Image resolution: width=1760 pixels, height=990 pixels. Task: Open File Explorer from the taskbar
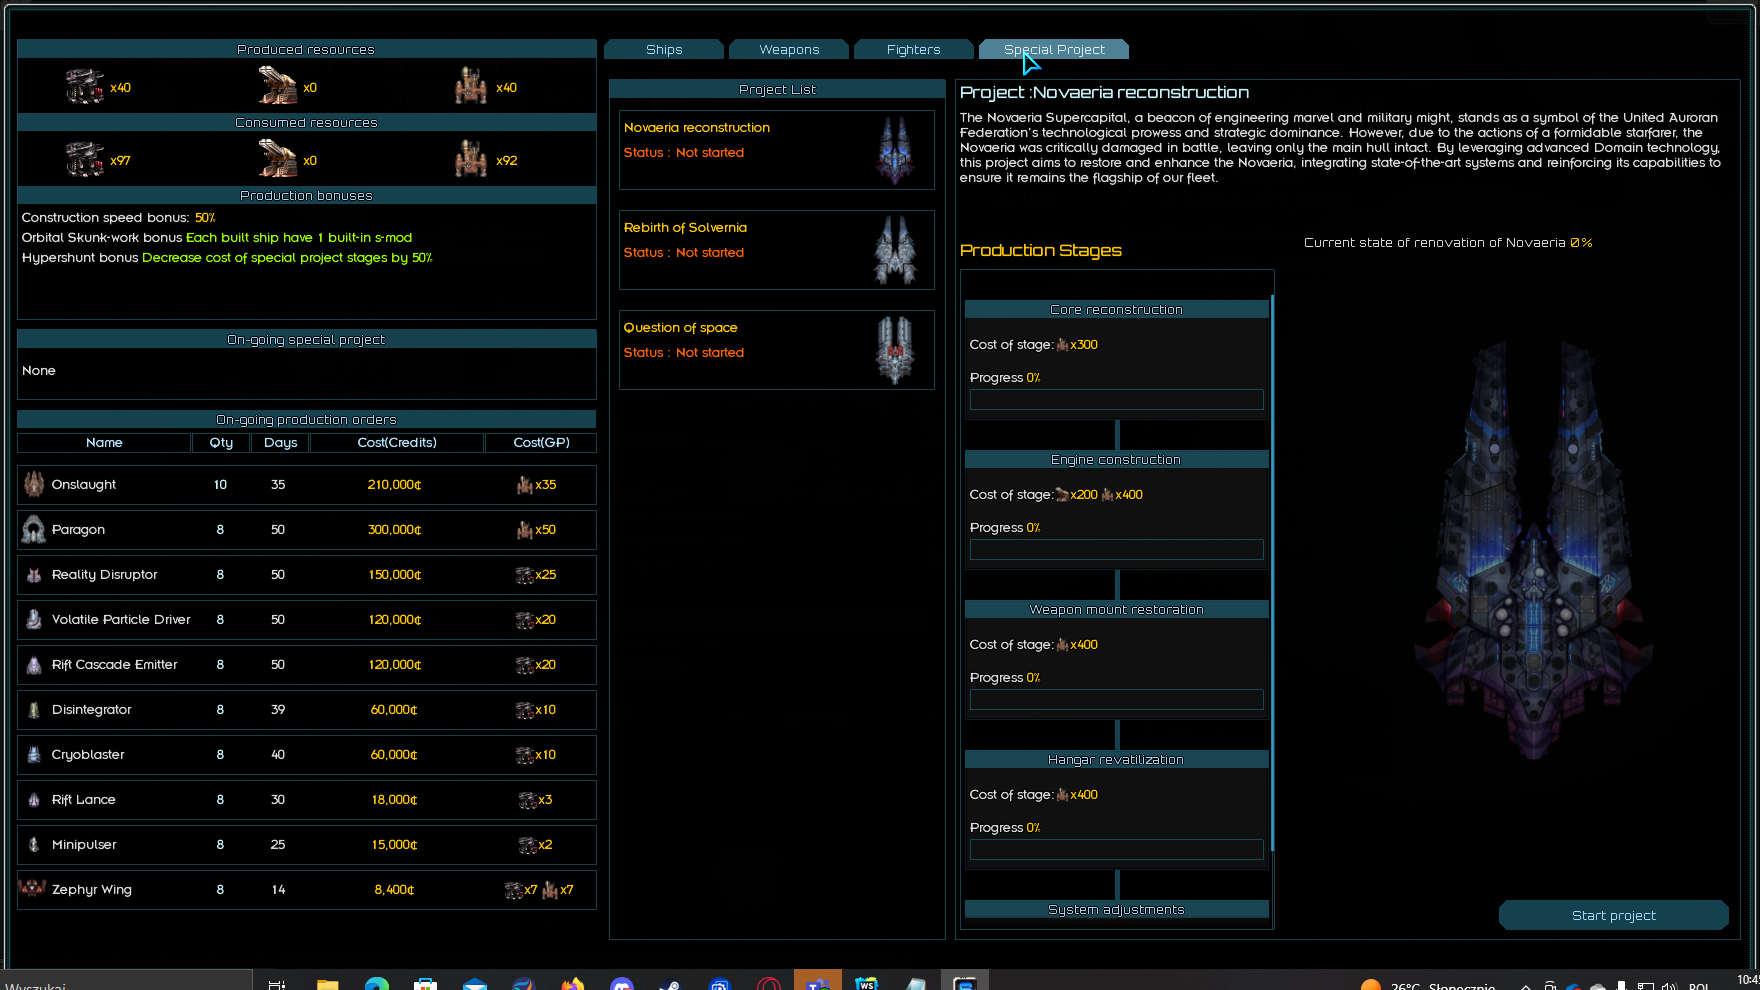click(327, 984)
